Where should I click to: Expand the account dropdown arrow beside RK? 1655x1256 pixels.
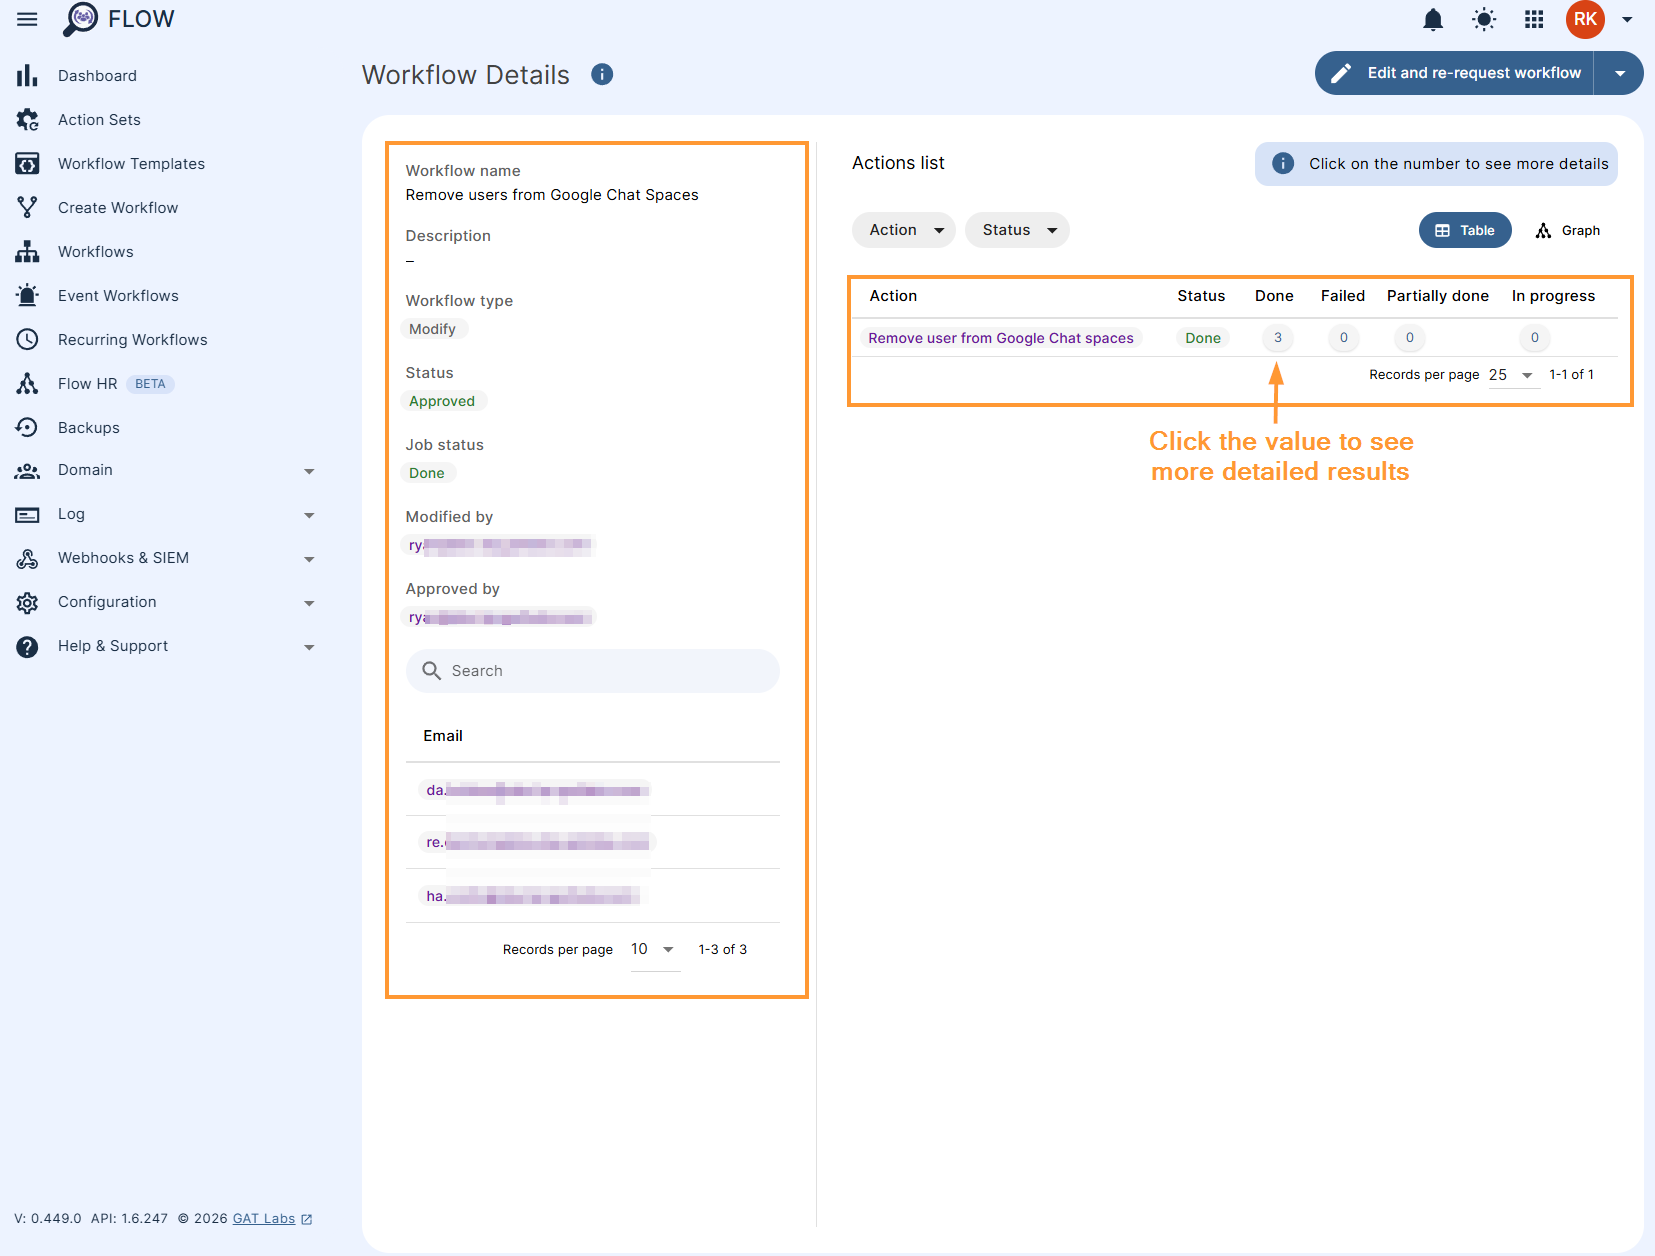(x=1627, y=19)
